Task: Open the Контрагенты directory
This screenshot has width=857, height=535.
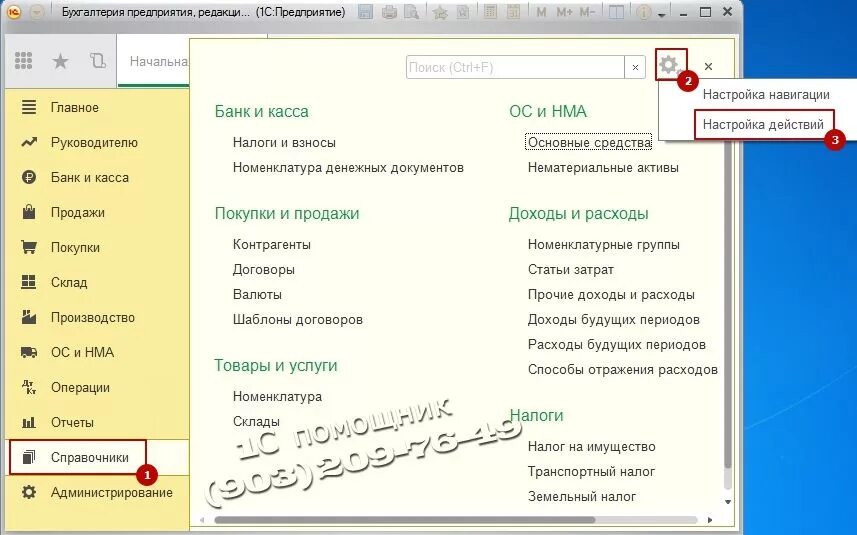Action: click(x=272, y=244)
